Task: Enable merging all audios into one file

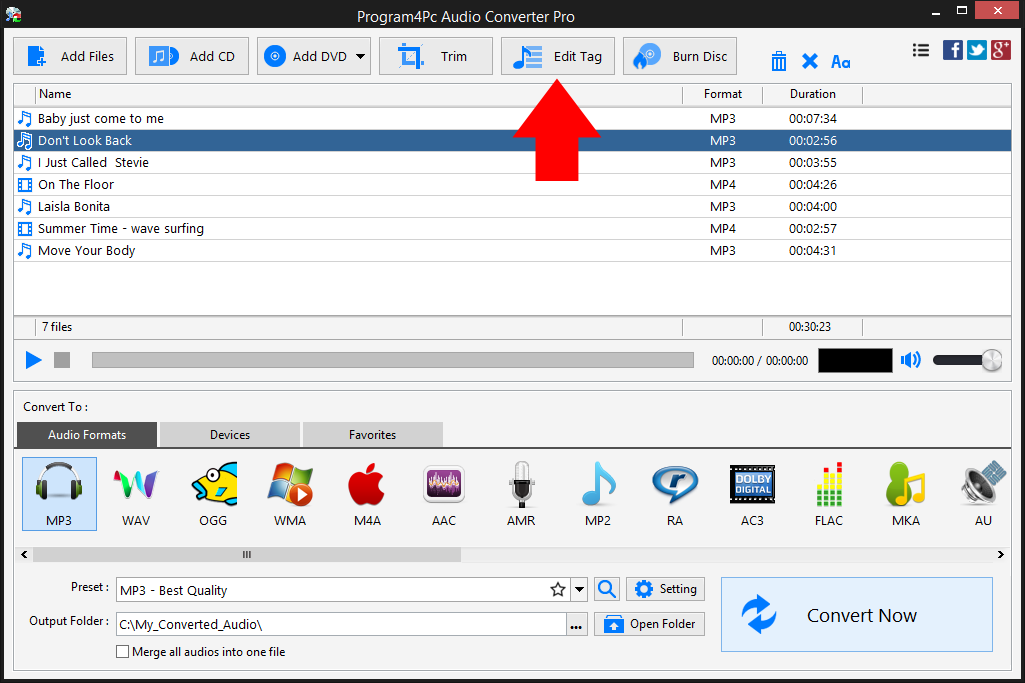Action: tap(122, 651)
